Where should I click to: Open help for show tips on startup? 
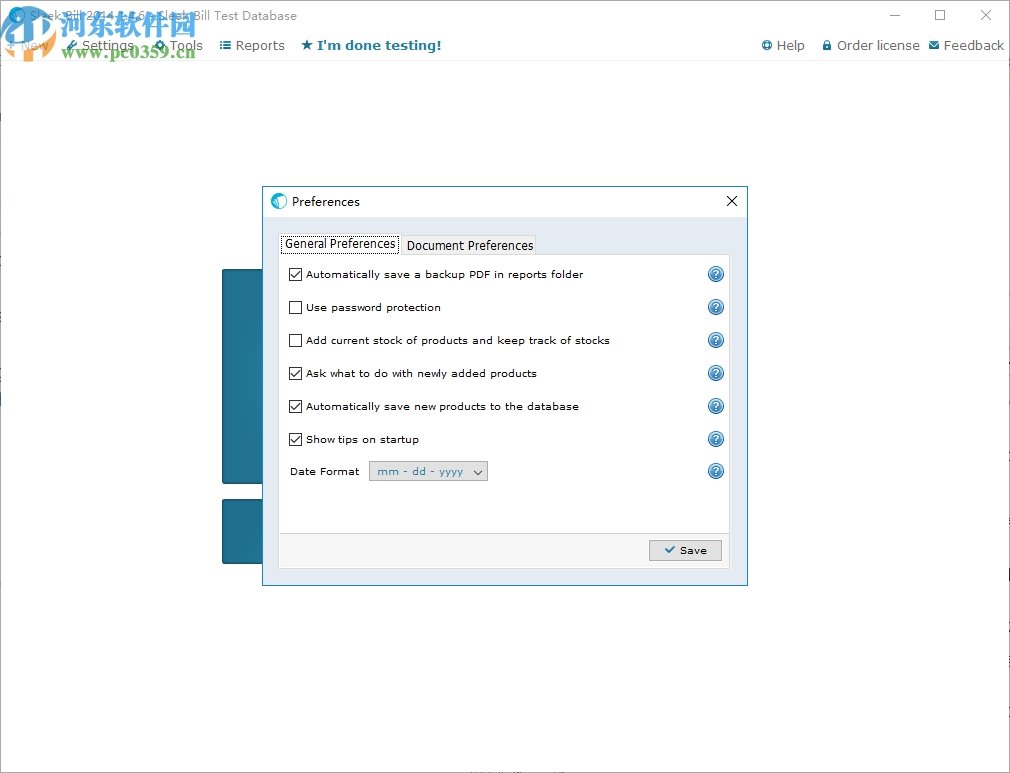716,439
